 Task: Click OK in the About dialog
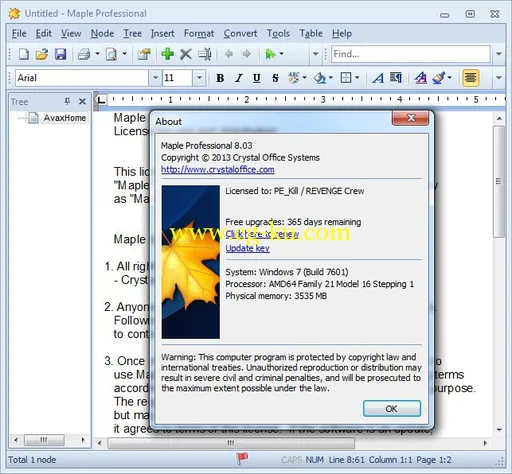392,409
